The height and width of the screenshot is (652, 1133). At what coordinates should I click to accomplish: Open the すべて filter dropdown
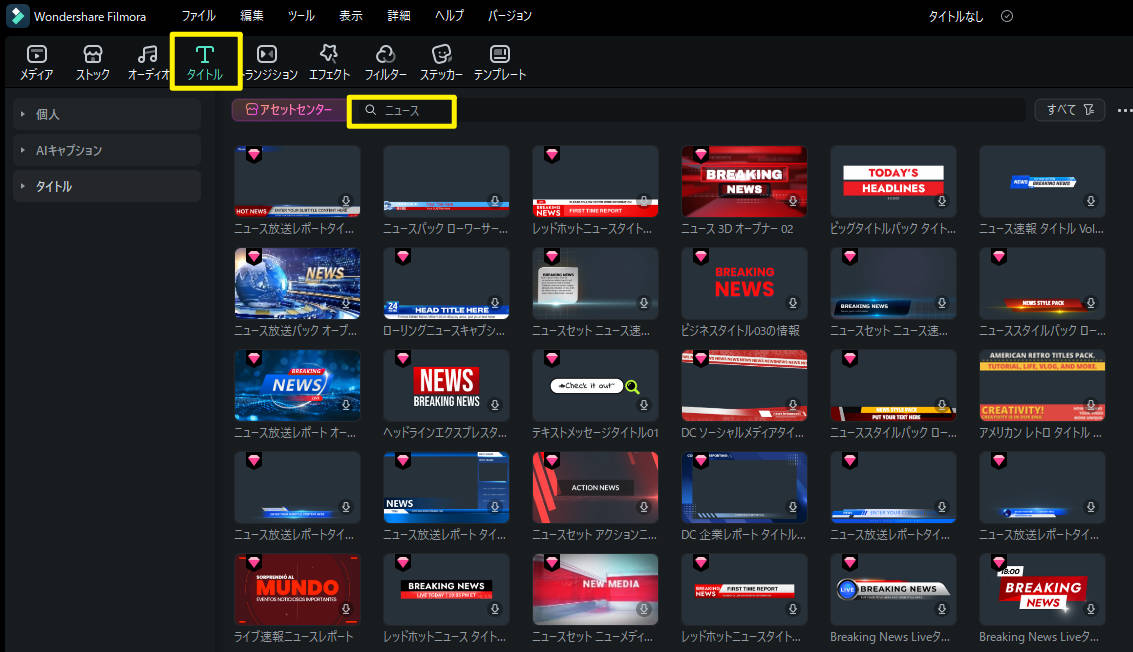pyautogui.click(x=1062, y=110)
